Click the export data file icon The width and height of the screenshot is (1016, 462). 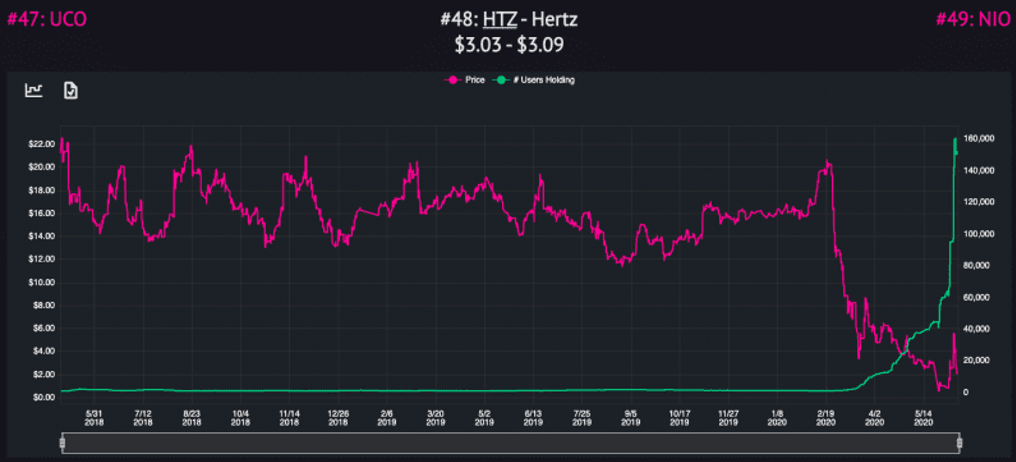click(x=71, y=91)
